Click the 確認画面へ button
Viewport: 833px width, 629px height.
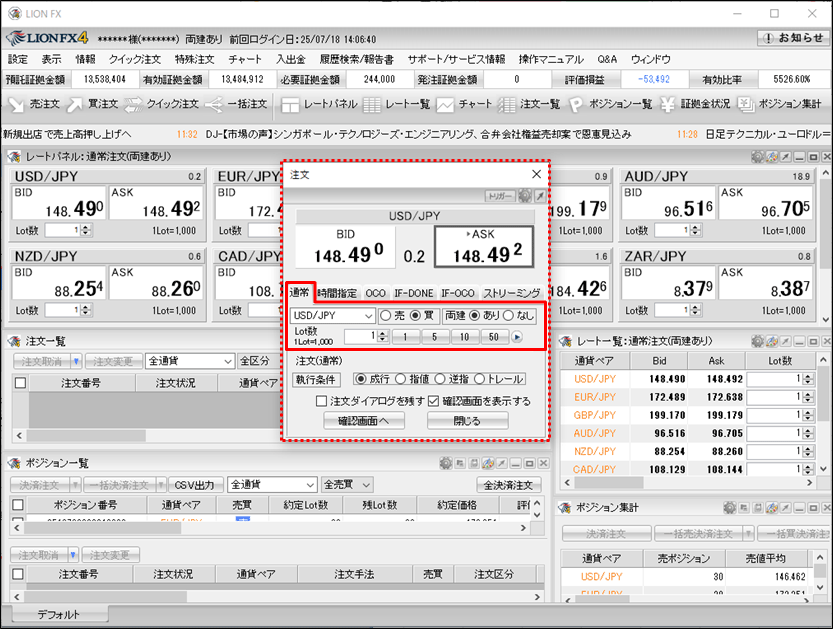click(363, 421)
